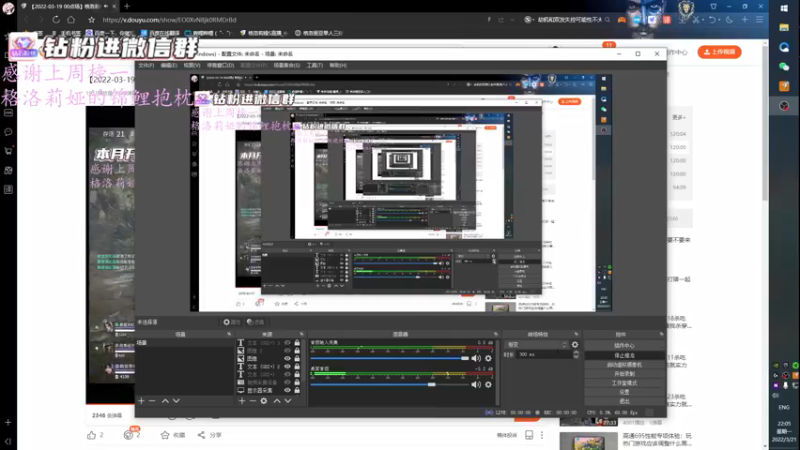Expand the 更多> list on the Douyu page
Viewport: 800px width, 450px height.
pyautogui.click(x=679, y=117)
